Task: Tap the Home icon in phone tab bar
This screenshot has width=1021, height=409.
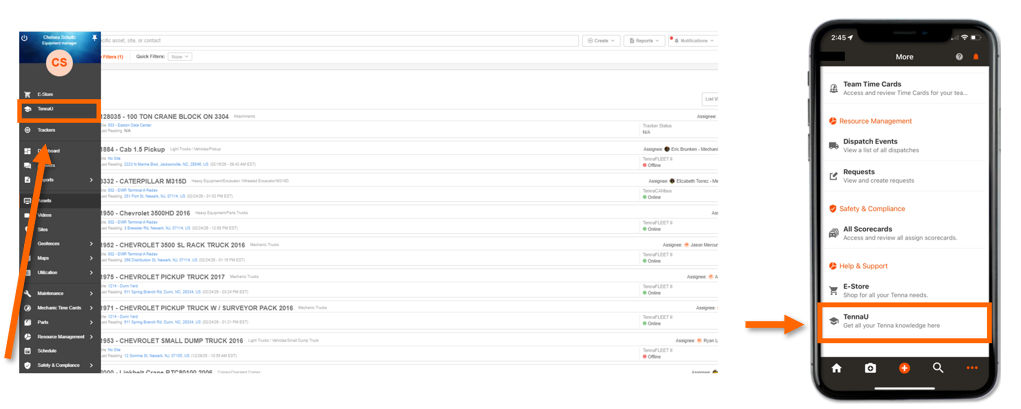Action: click(837, 368)
